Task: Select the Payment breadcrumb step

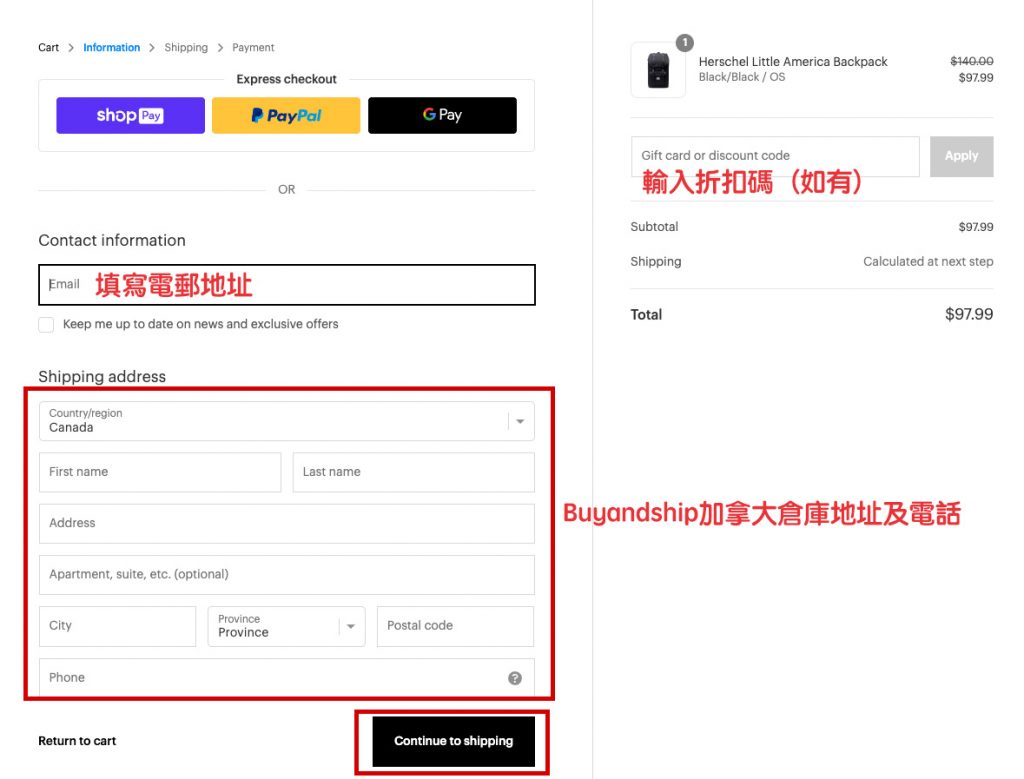Action: [253, 48]
